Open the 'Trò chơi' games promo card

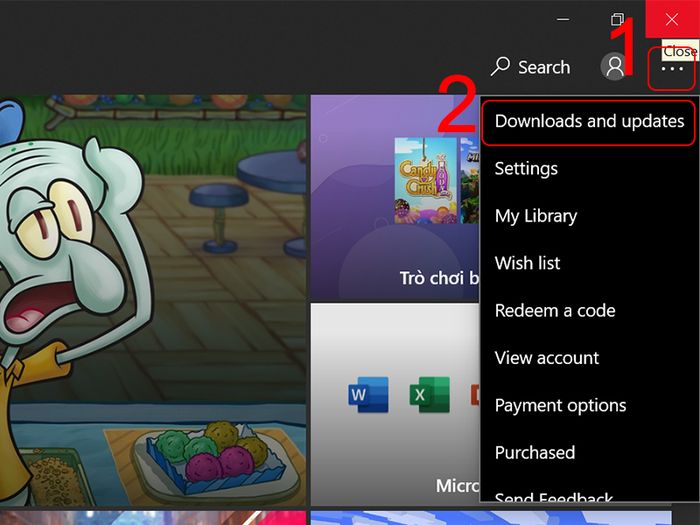coord(395,197)
